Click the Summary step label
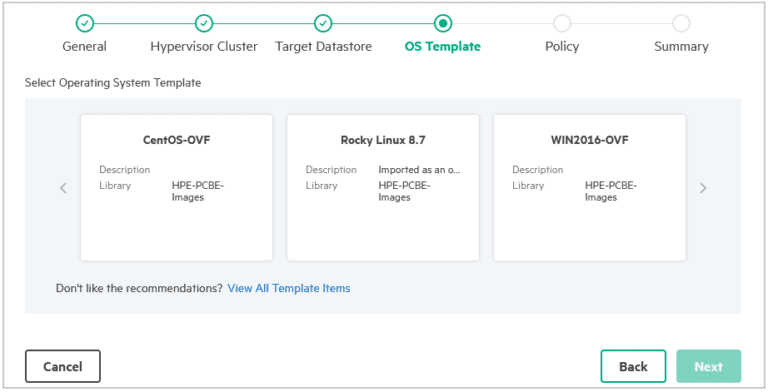Screen dimensions: 768x392 point(681,47)
